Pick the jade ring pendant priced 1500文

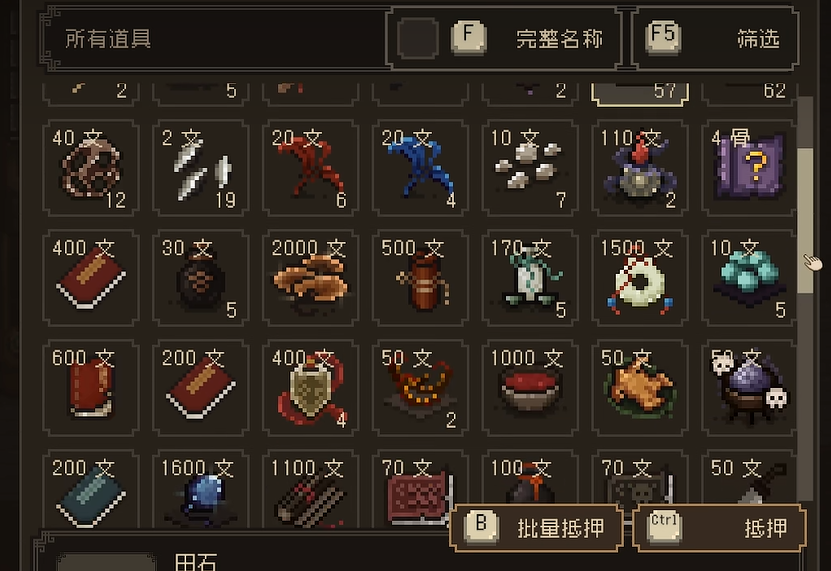point(640,278)
